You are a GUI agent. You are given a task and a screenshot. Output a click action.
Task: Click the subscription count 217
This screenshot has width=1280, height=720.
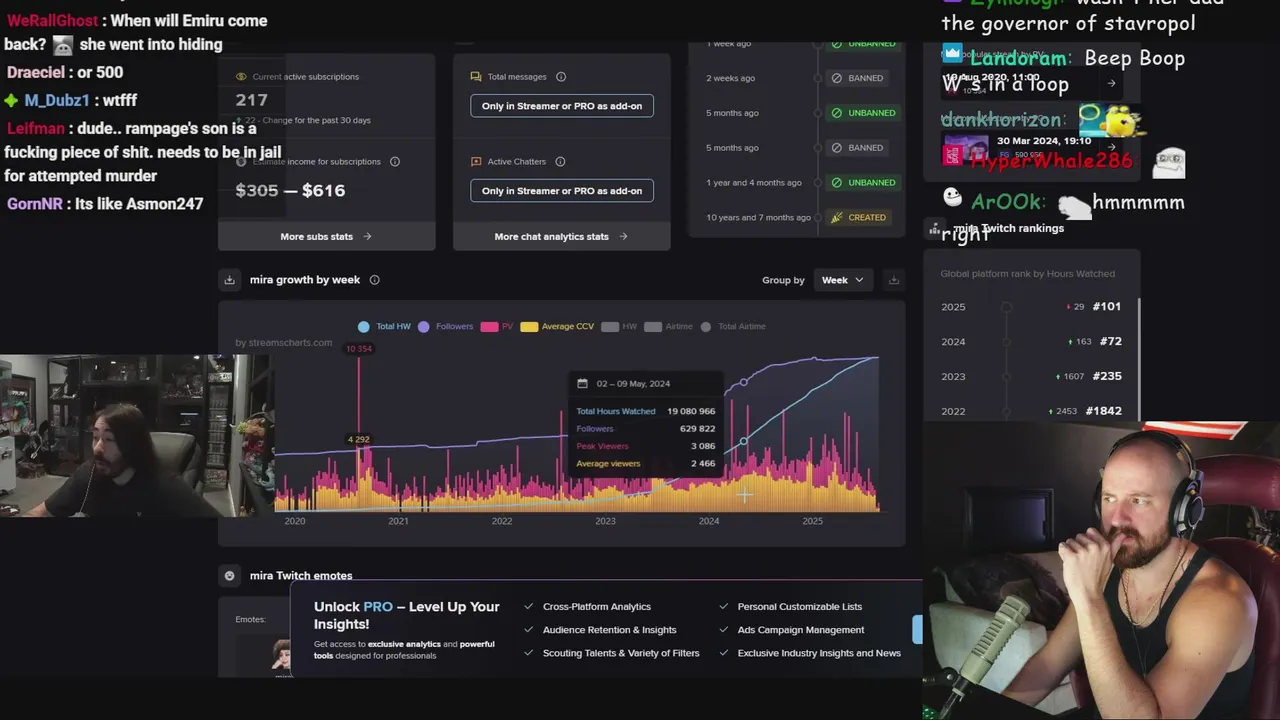tap(252, 100)
